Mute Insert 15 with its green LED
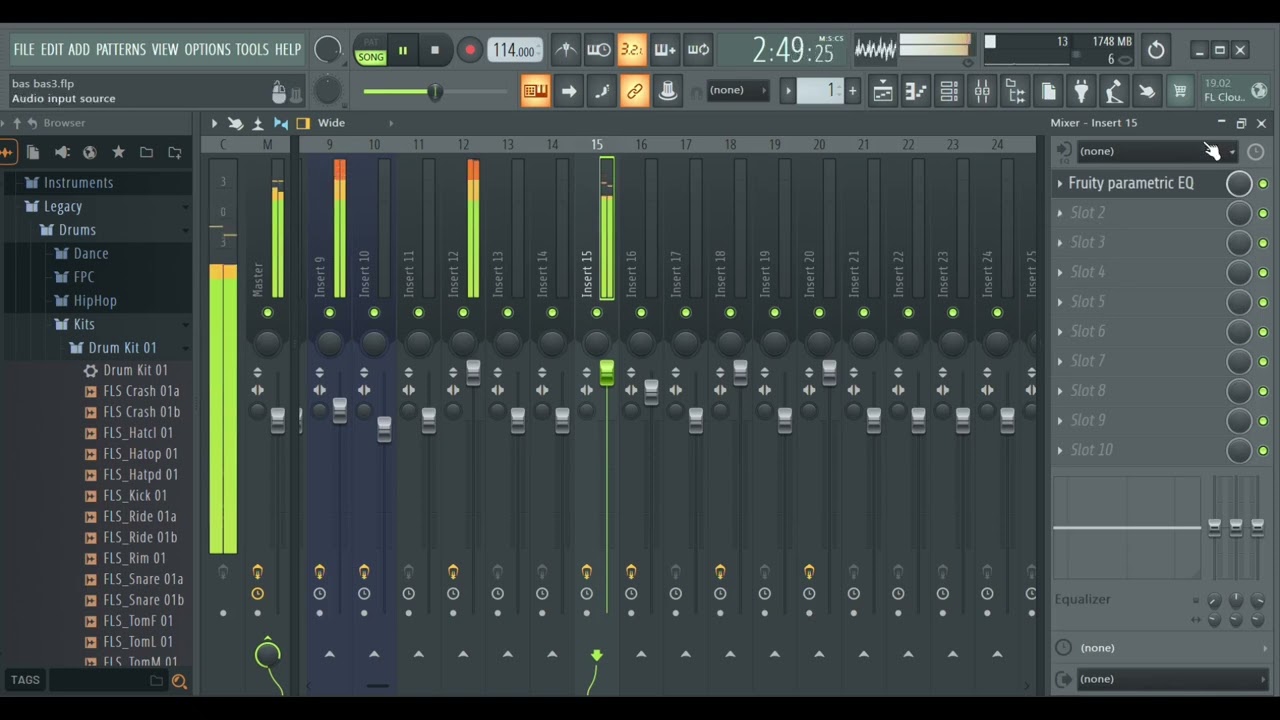 coord(597,313)
